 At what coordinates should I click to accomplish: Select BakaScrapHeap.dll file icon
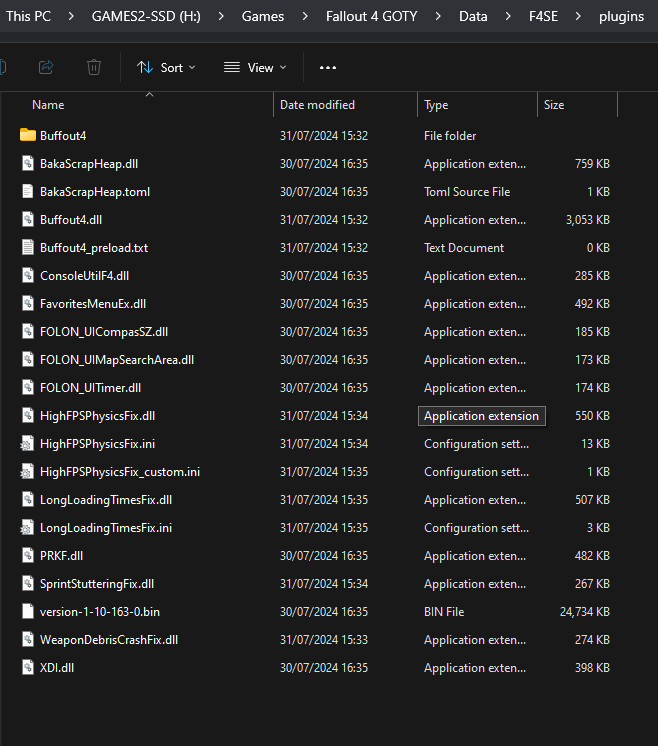click(x=28, y=164)
